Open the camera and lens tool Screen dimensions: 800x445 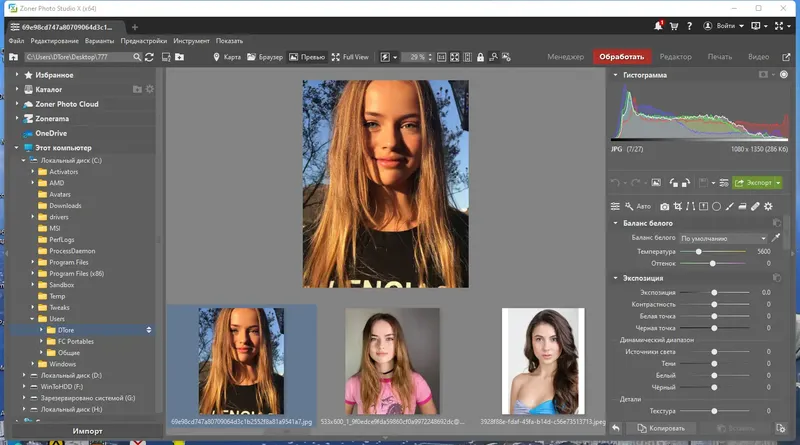[664, 206]
